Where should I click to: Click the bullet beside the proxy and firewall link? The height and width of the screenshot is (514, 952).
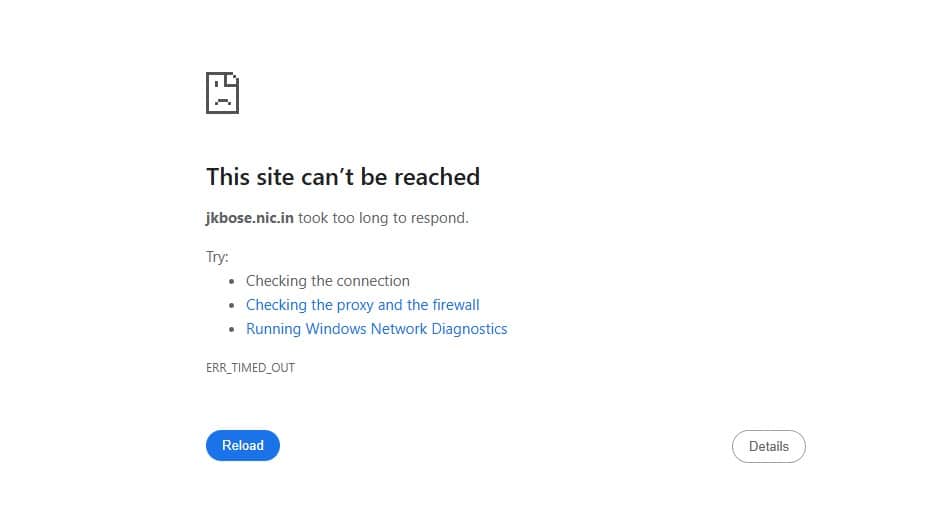point(233,305)
